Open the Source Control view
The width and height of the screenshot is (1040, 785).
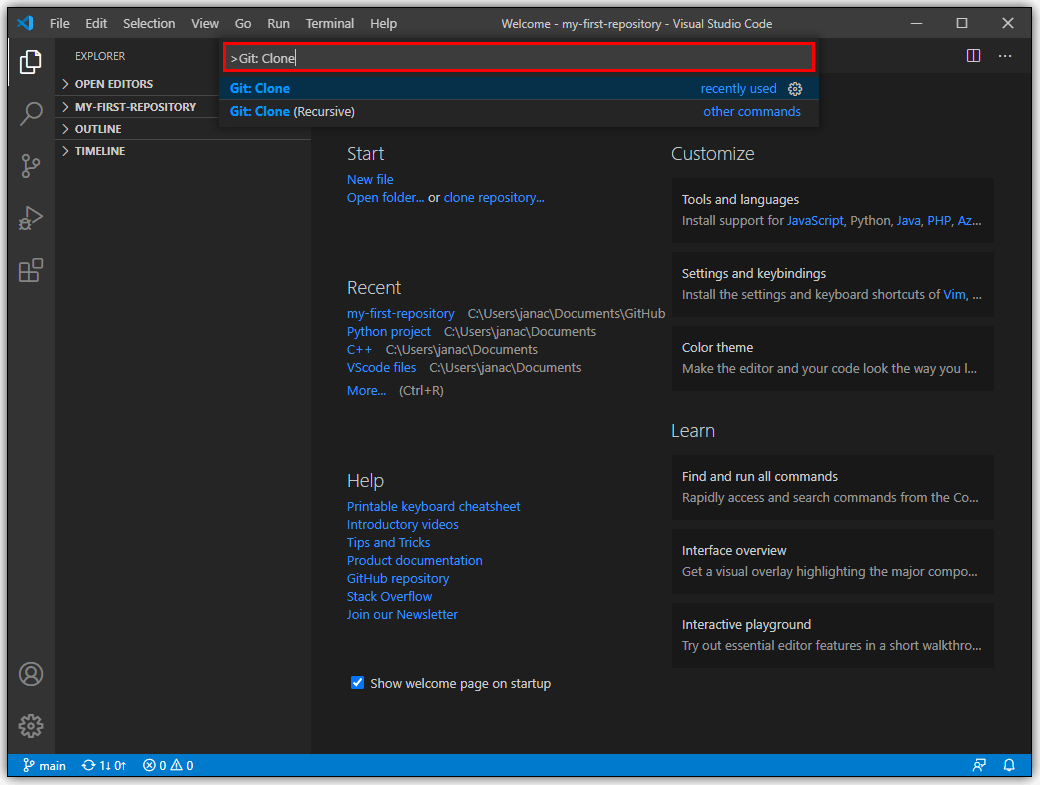(x=31, y=166)
